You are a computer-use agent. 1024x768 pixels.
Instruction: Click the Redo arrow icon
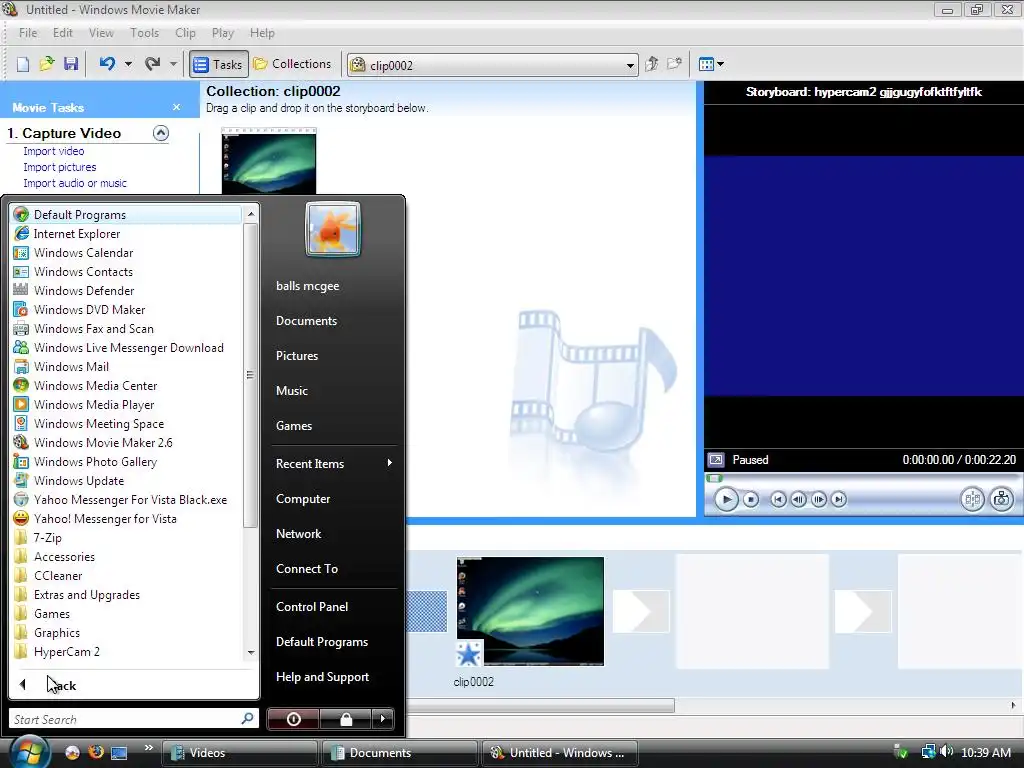click(x=152, y=64)
